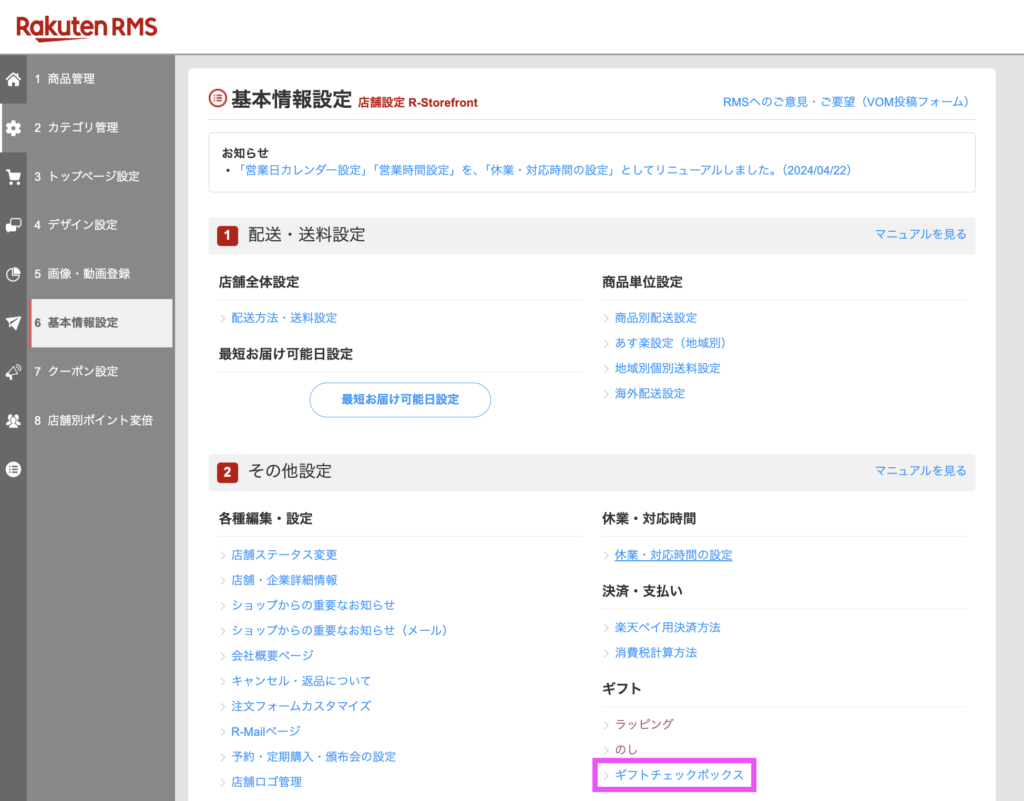This screenshot has height=801, width=1024.
Task: Open あす楽設定（地域別）link
Action: (x=670, y=343)
